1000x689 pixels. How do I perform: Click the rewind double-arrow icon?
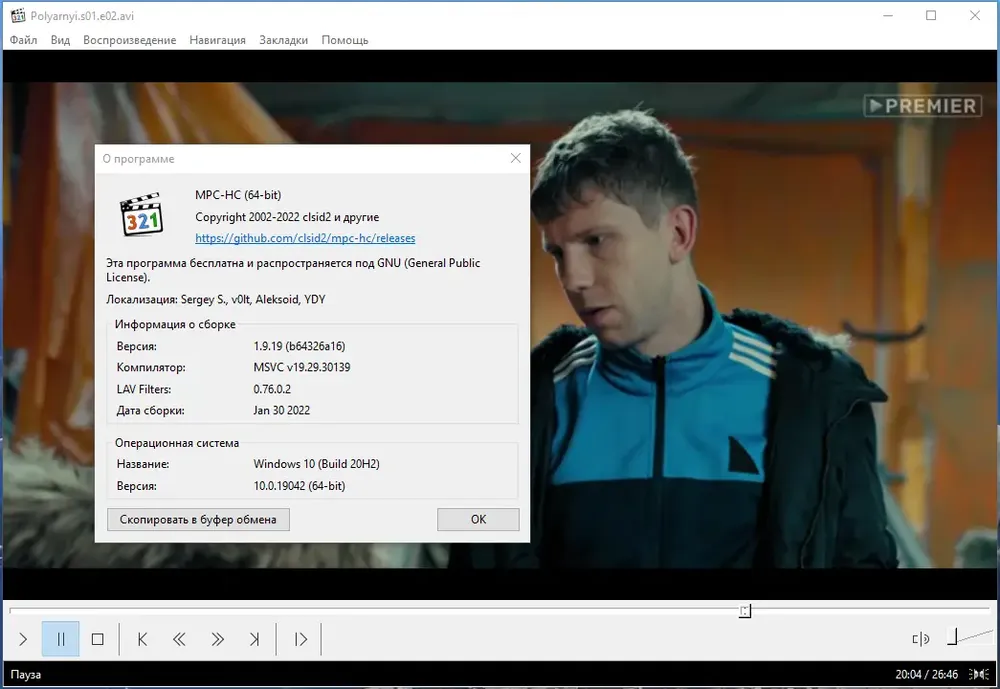click(179, 639)
